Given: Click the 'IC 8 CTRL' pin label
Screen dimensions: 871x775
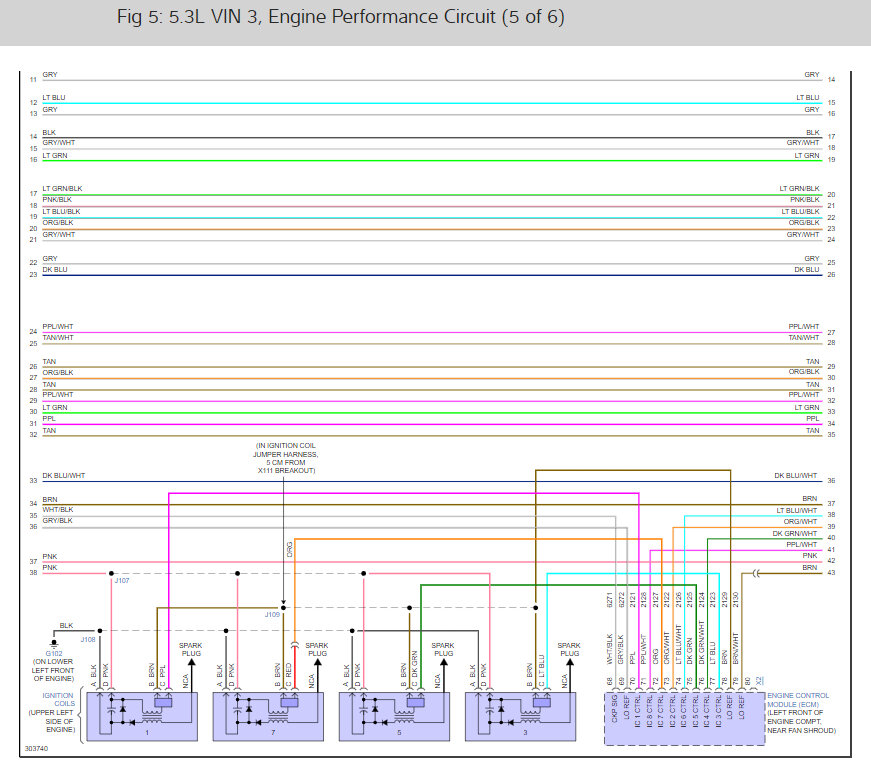Looking at the screenshot, I should [x=649, y=711].
